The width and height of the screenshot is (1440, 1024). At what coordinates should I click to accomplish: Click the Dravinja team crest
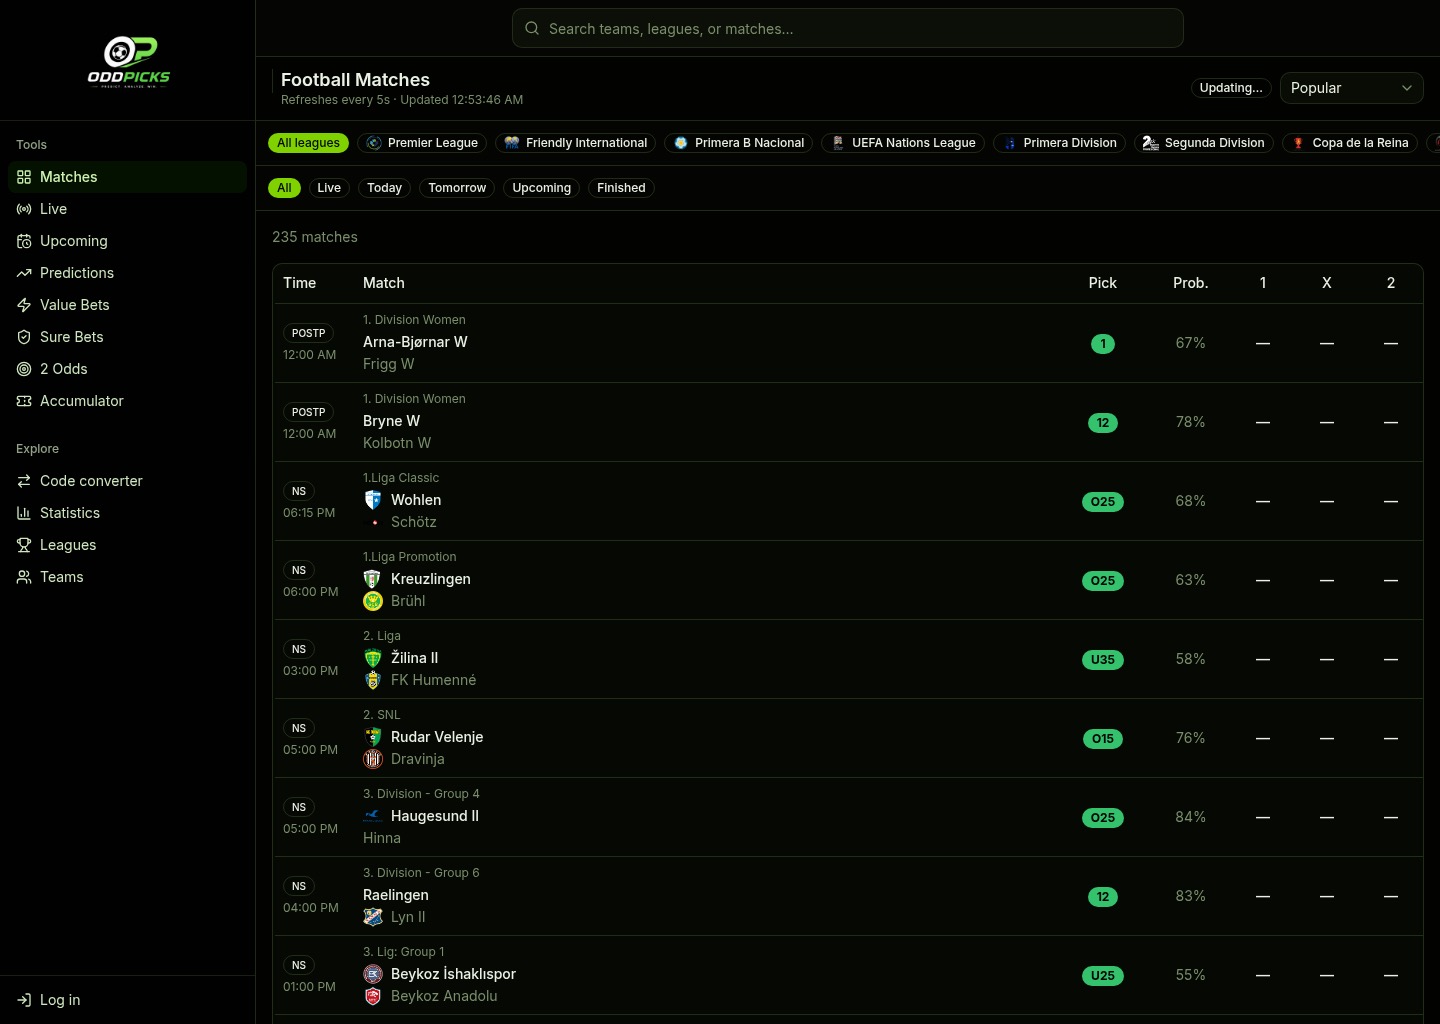tap(373, 759)
